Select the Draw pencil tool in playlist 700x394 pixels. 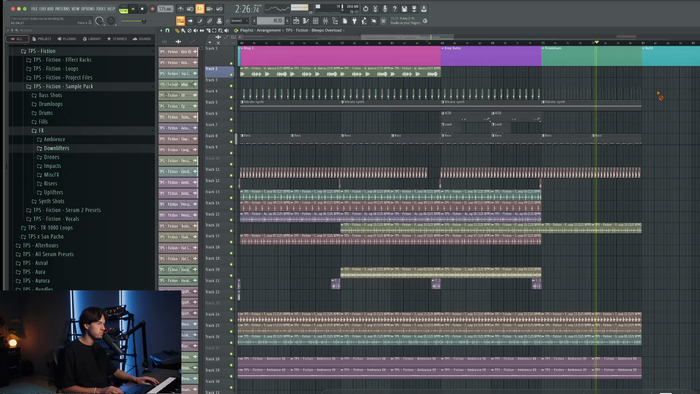click(x=177, y=30)
